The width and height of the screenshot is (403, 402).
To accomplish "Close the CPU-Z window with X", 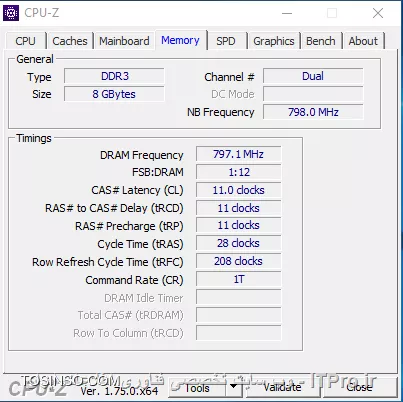I will 378,13.
